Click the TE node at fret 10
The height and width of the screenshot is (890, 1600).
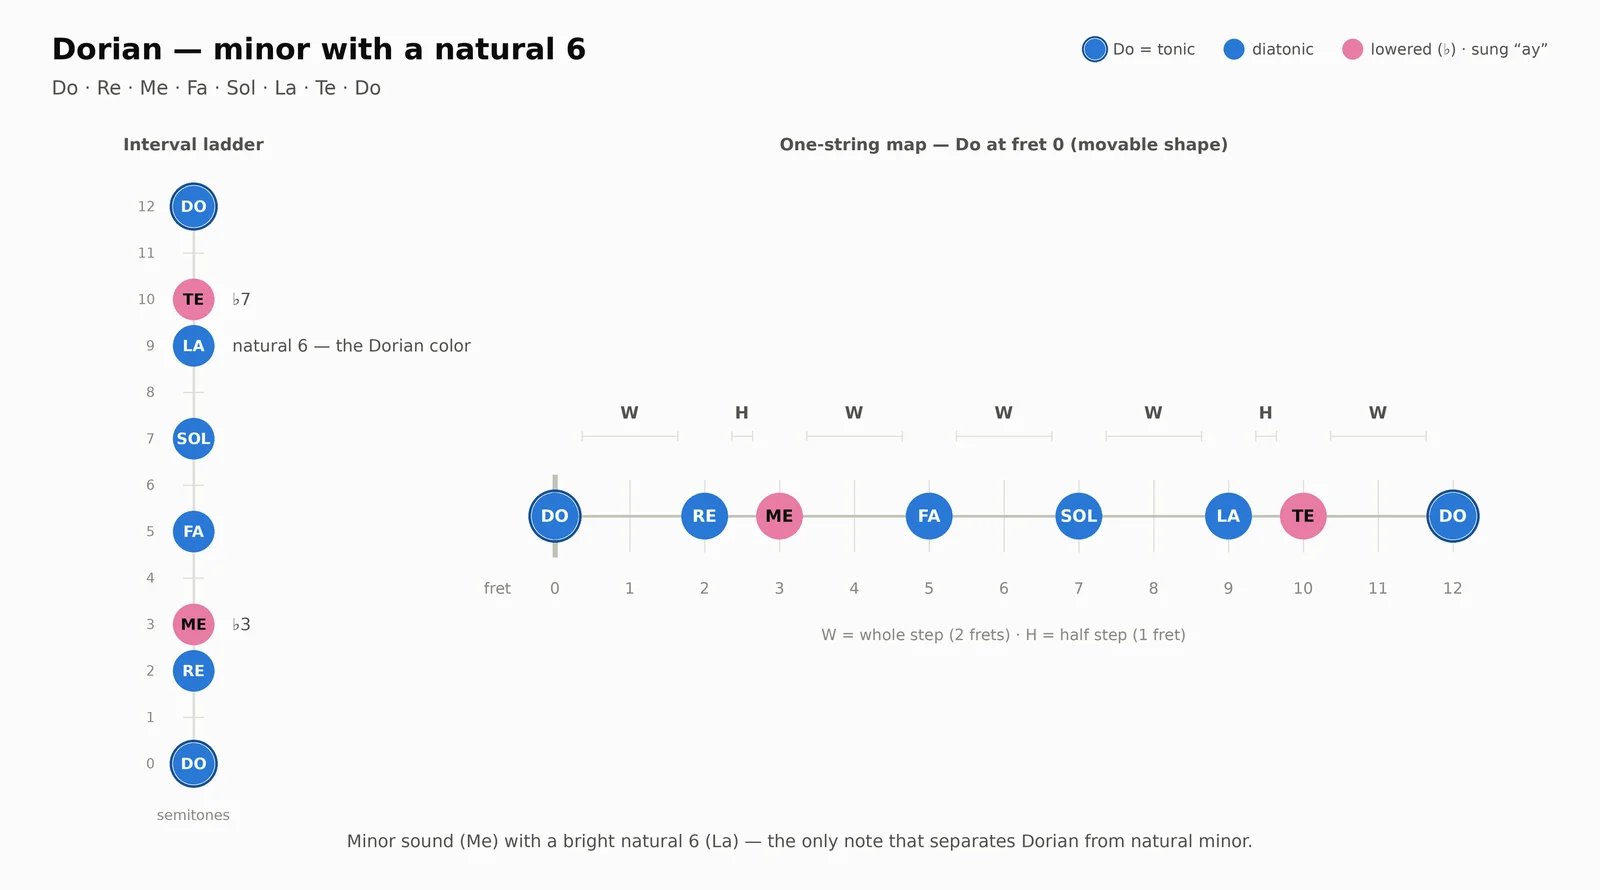(1303, 516)
